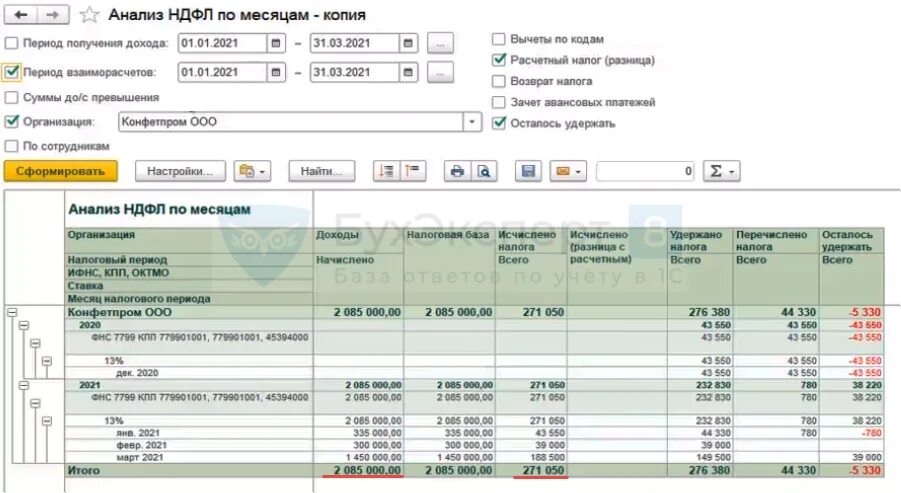Collapse the 2021 tax period group
The height and width of the screenshot is (493, 901).
coord(24,385)
